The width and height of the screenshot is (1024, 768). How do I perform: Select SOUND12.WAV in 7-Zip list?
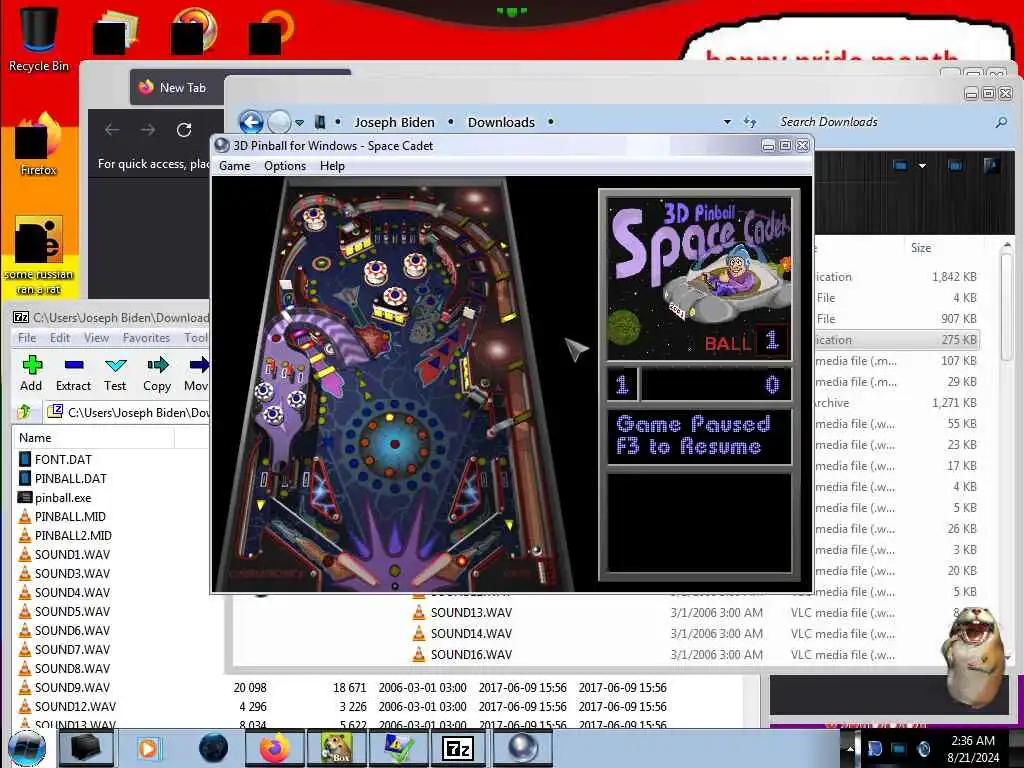click(74, 706)
